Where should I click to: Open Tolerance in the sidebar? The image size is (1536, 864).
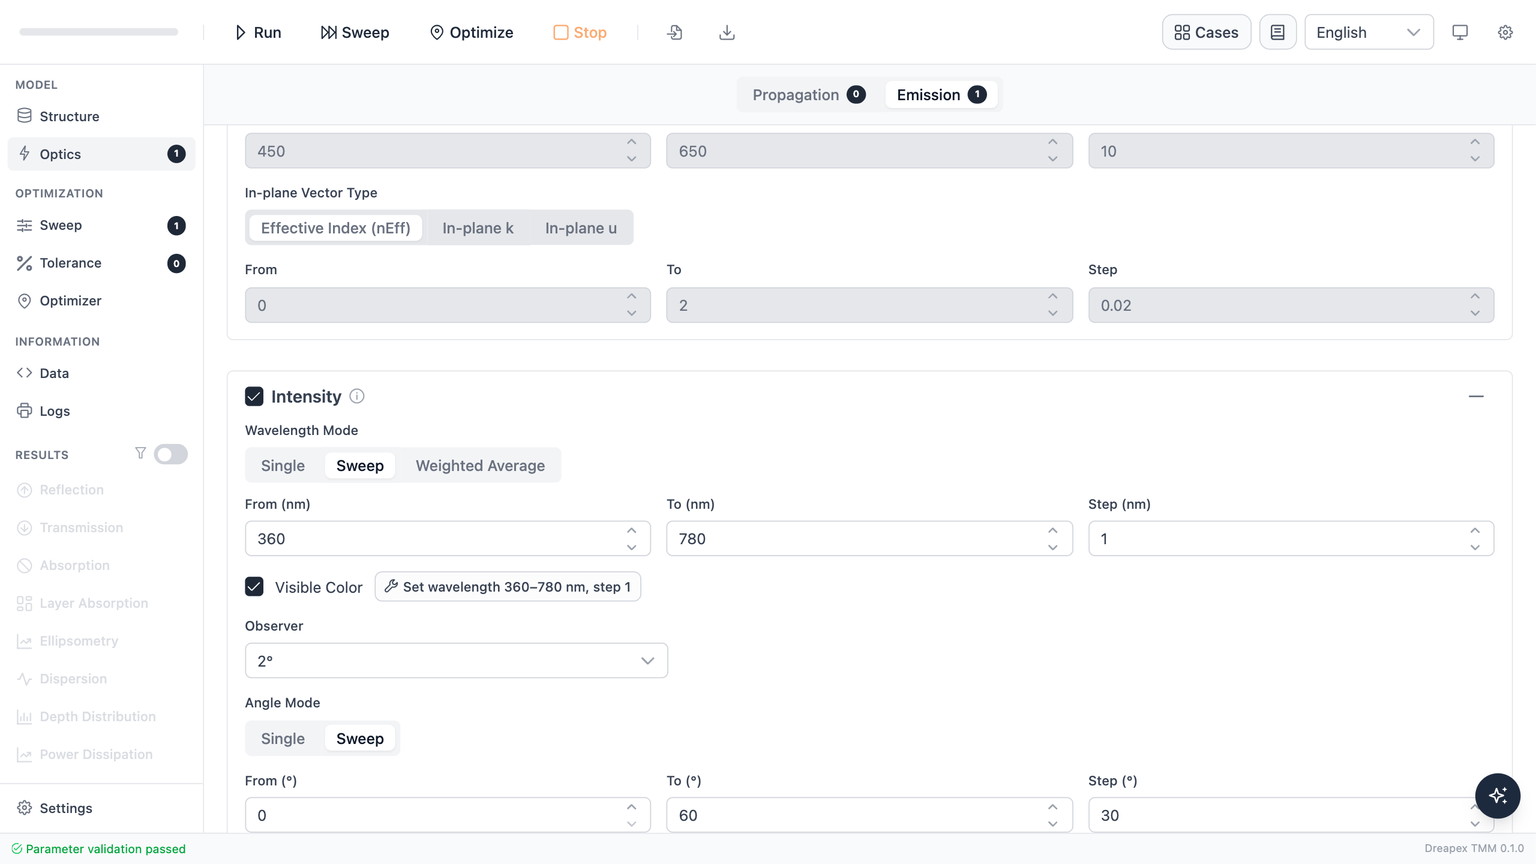coord(101,263)
